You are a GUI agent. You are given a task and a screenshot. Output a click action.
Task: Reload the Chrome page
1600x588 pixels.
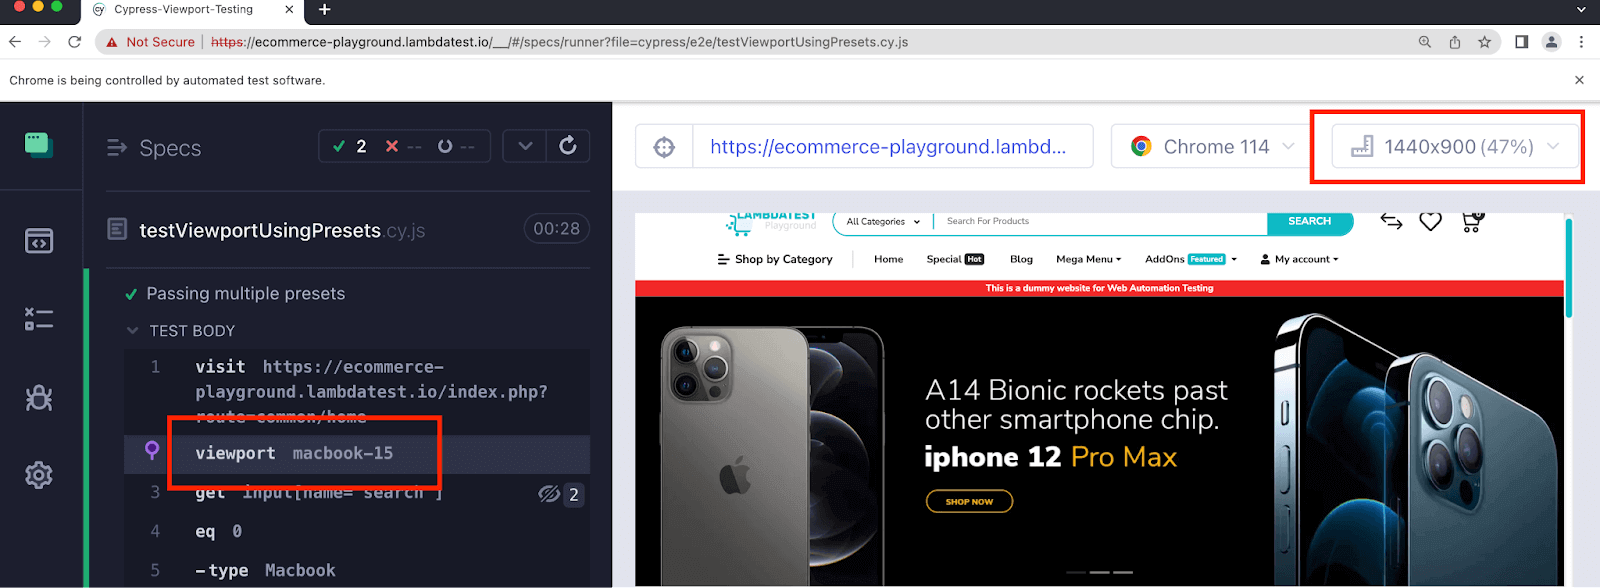point(74,42)
